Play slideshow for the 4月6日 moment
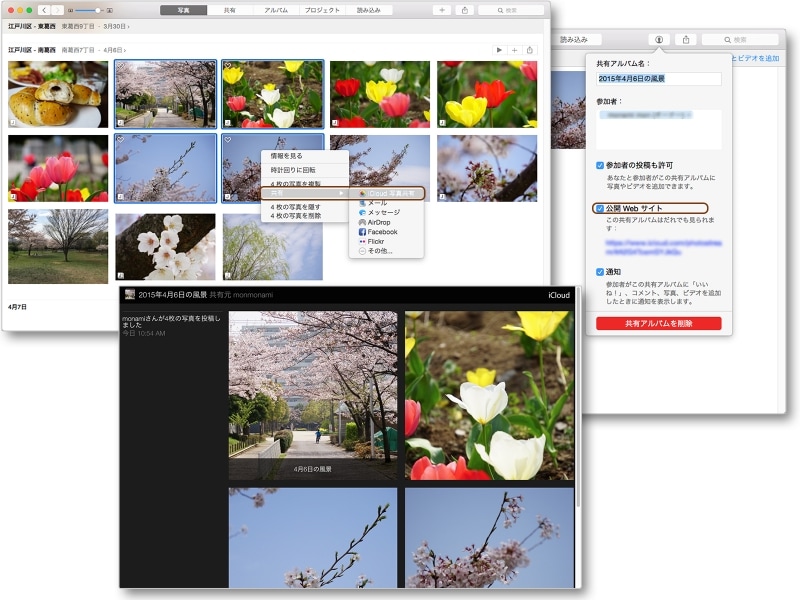 [x=499, y=49]
